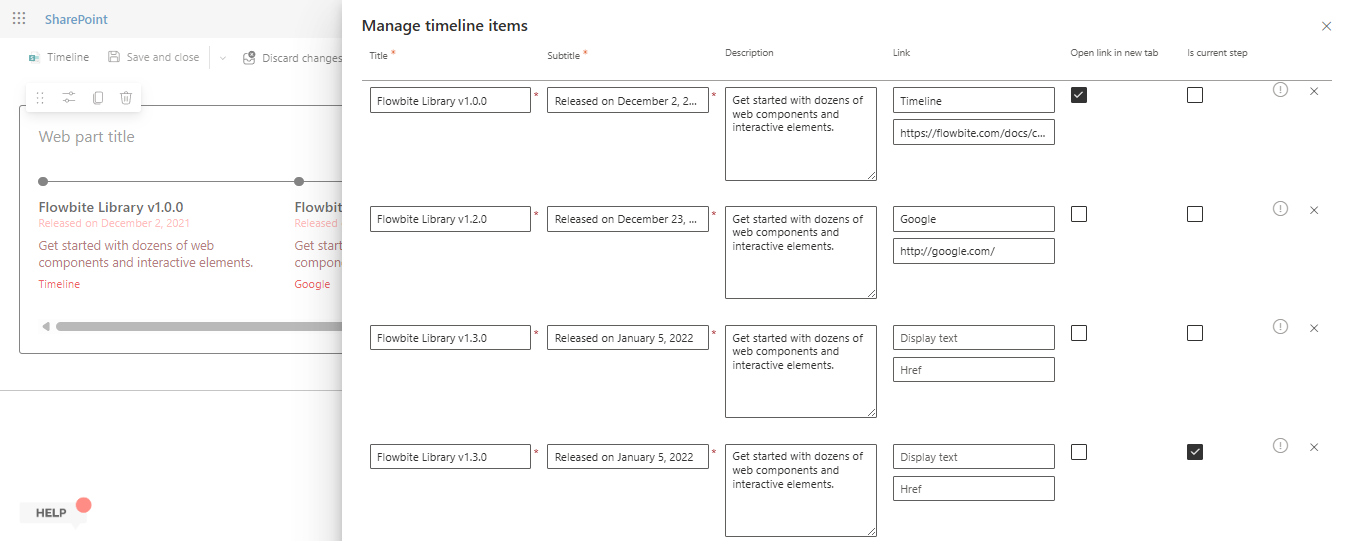Image resolution: width=1350 pixels, height=541 pixels.
Task: Remove the Flowbite Library v1.2.0 row
Action: pos(1314,210)
